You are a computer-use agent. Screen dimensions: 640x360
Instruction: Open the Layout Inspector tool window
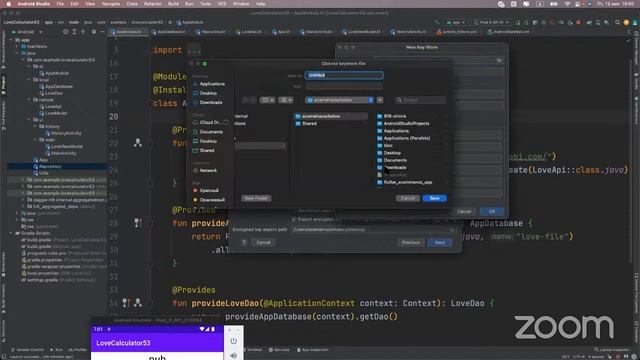pyautogui.click(x=612, y=350)
